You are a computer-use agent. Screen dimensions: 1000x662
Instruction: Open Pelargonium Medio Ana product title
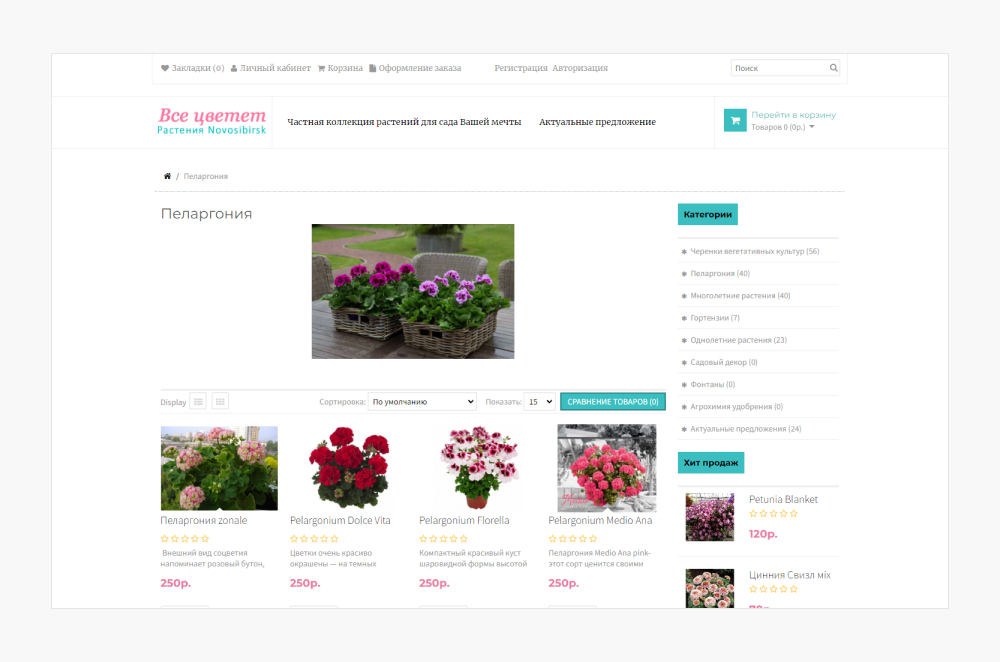click(x=600, y=520)
